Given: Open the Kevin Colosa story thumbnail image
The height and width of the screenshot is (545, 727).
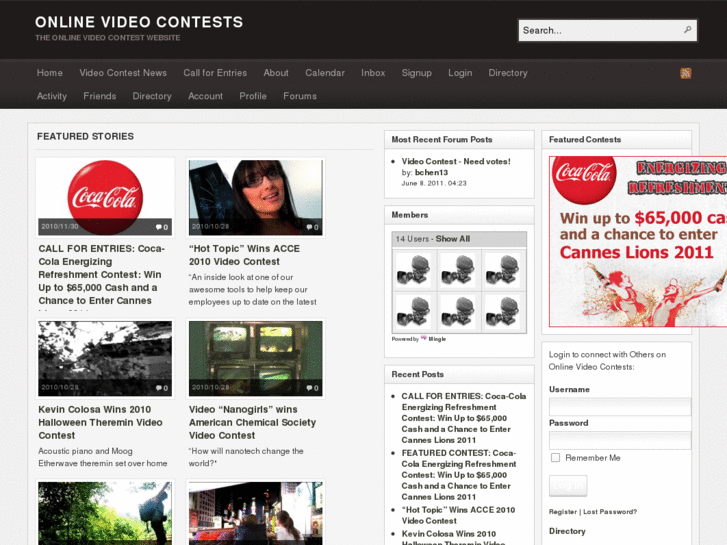Looking at the screenshot, I should tap(105, 359).
